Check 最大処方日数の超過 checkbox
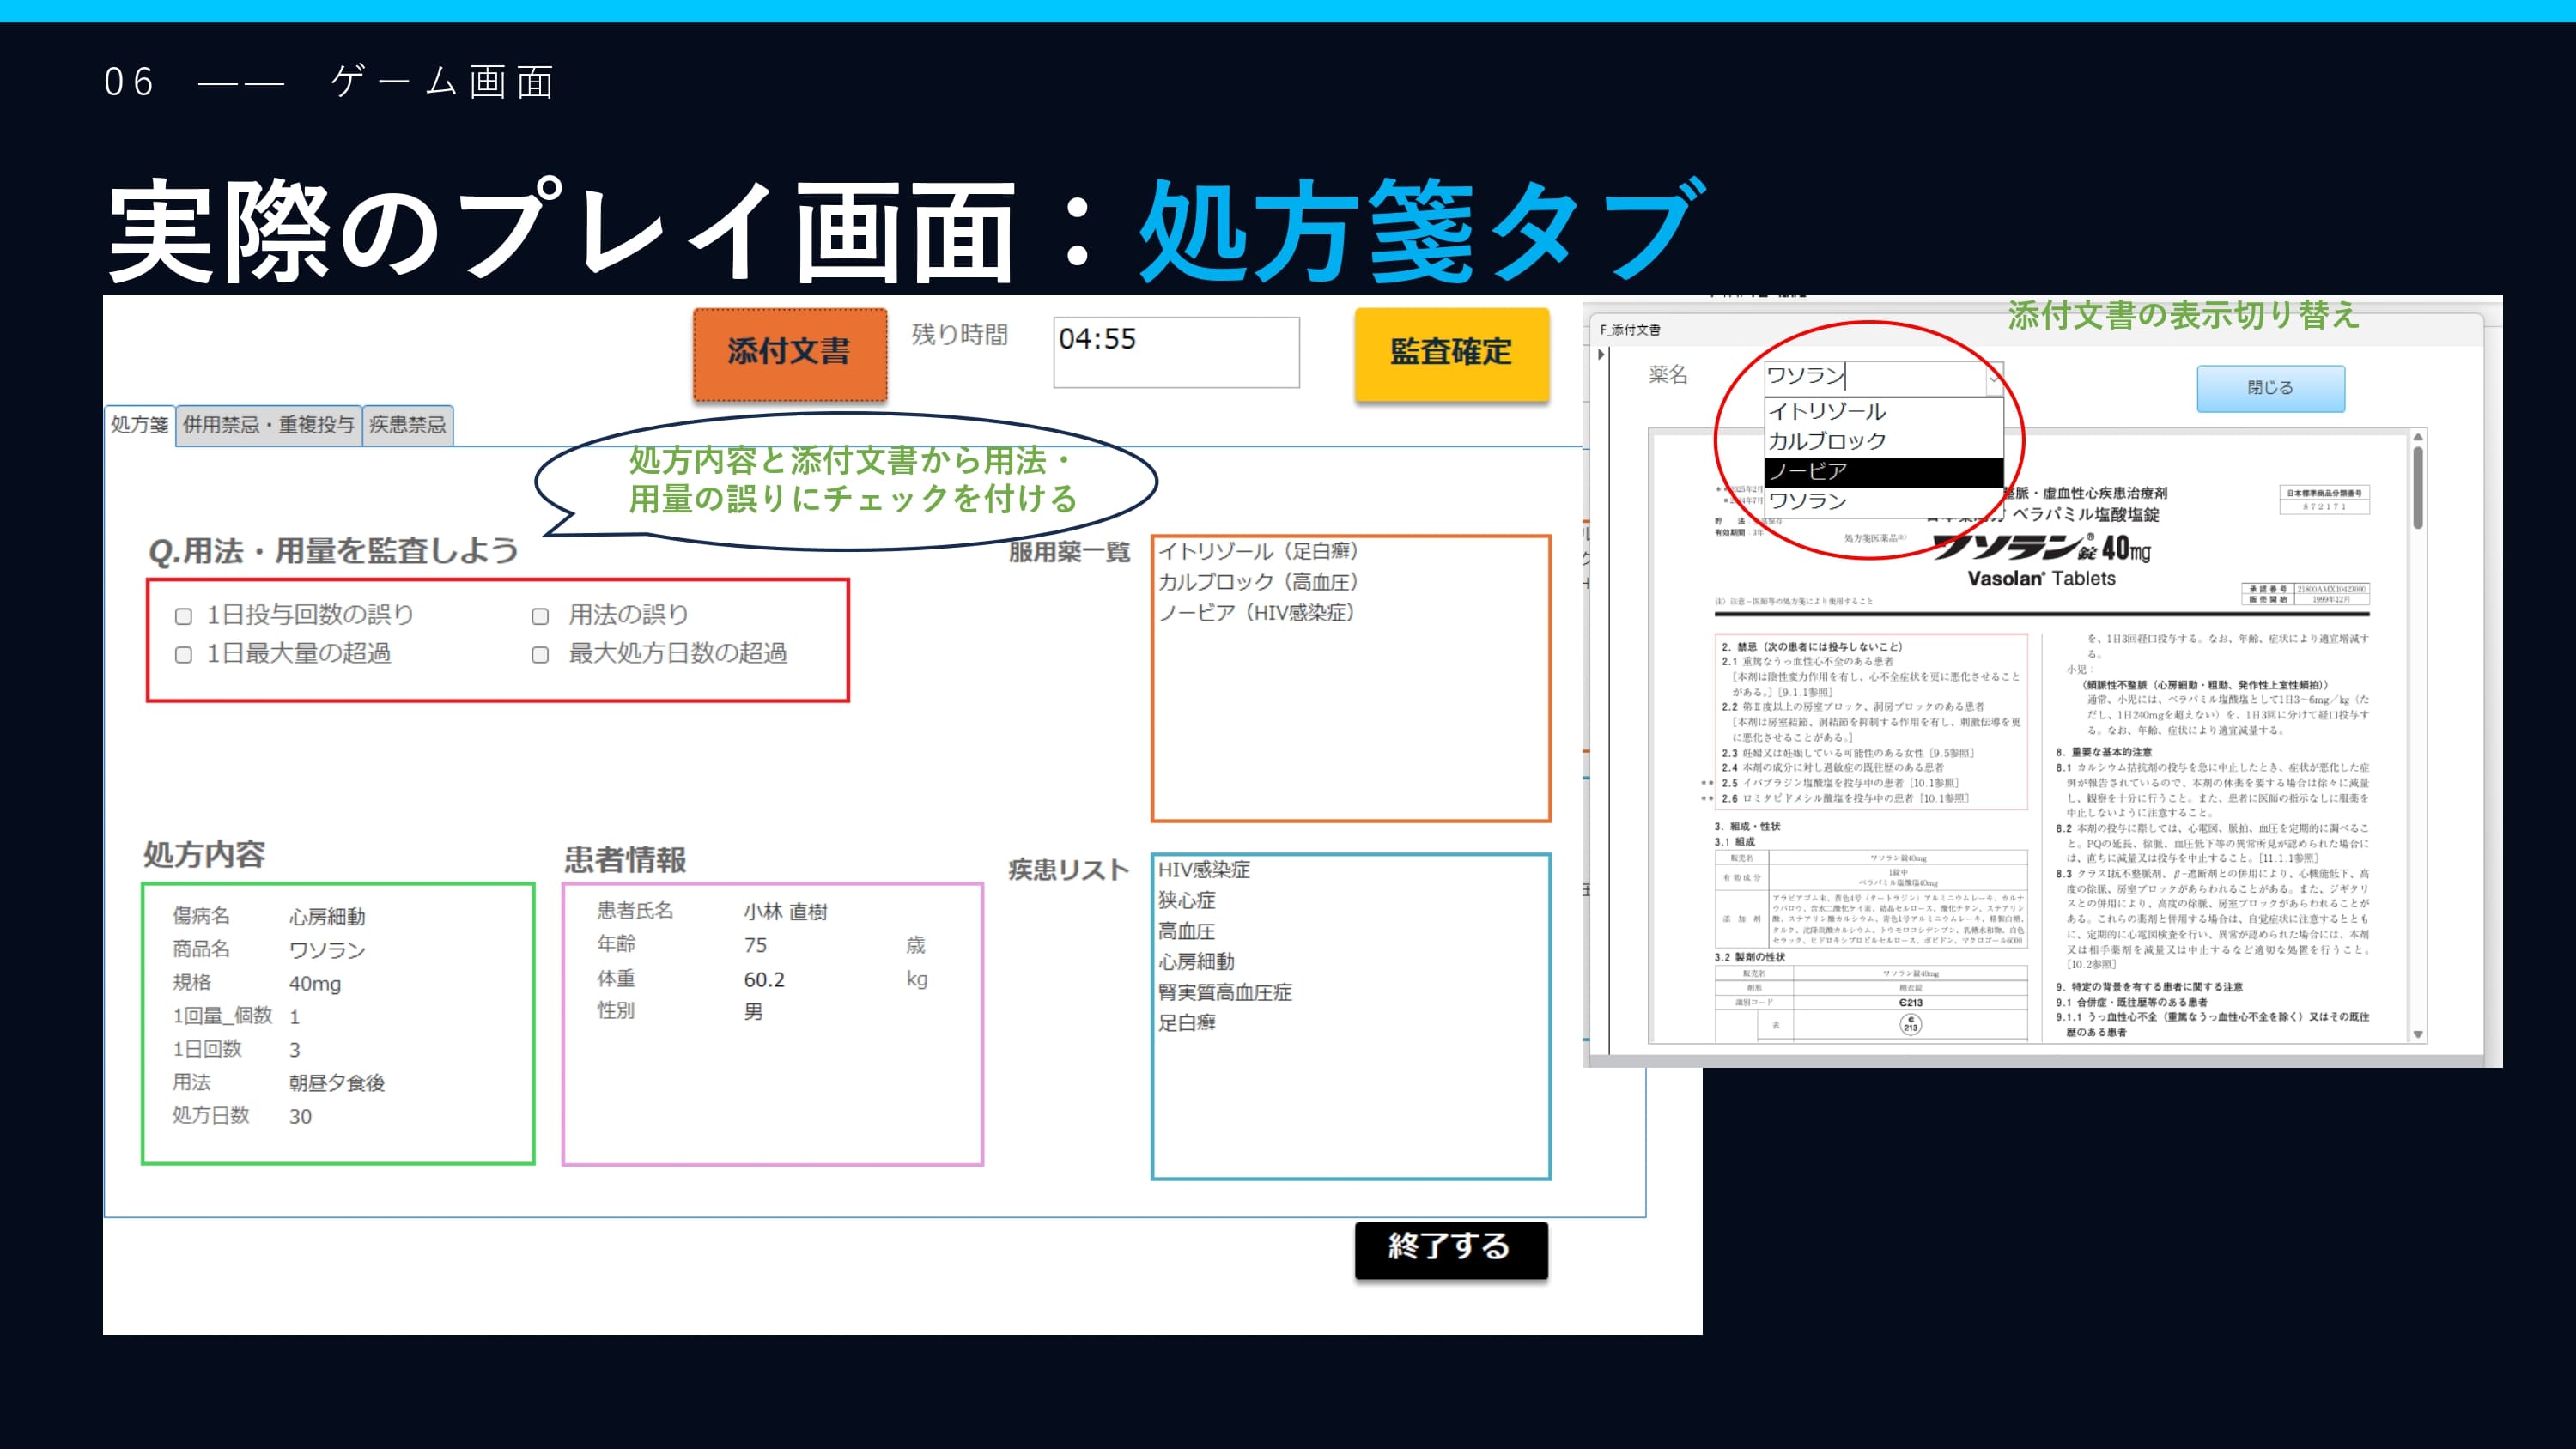The width and height of the screenshot is (2576, 1449). pos(540,655)
